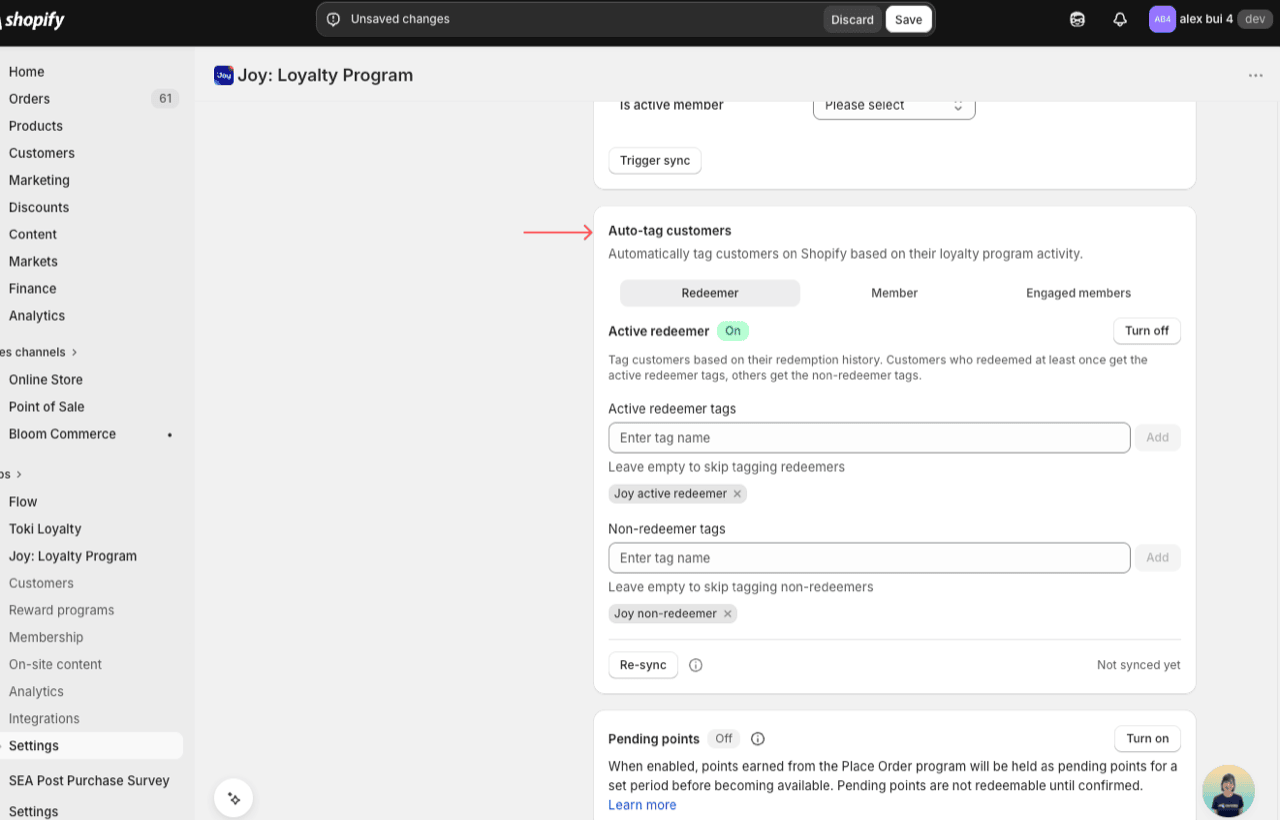Open the Learn more link for Pending points
This screenshot has width=1280, height=820.
[642, 805]
